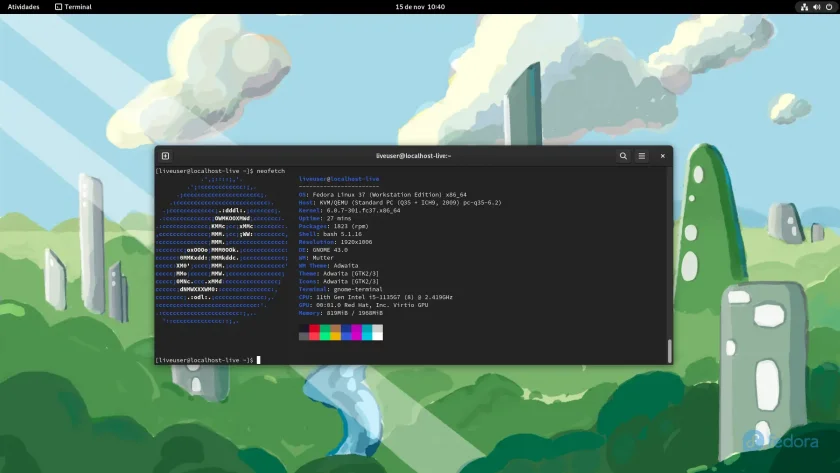Click the blue liveuser@localhost-live neofetch header

coord(339,179)
